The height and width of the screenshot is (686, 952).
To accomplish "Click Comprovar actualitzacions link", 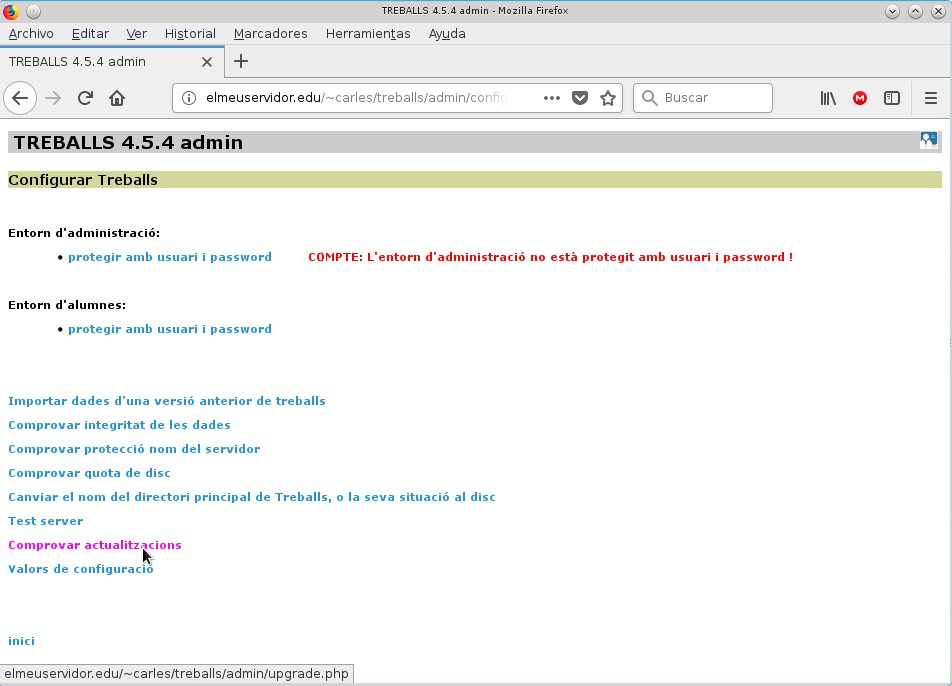I will [95, 545].
